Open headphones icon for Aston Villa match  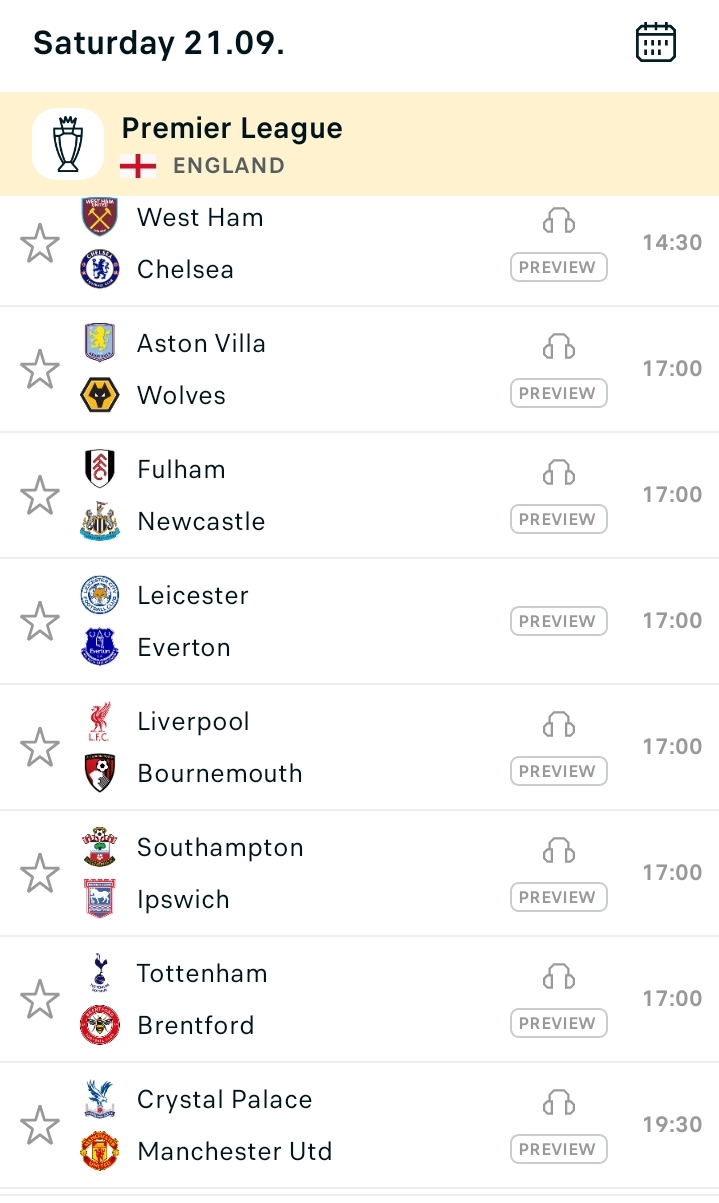[x=559, y=346]
